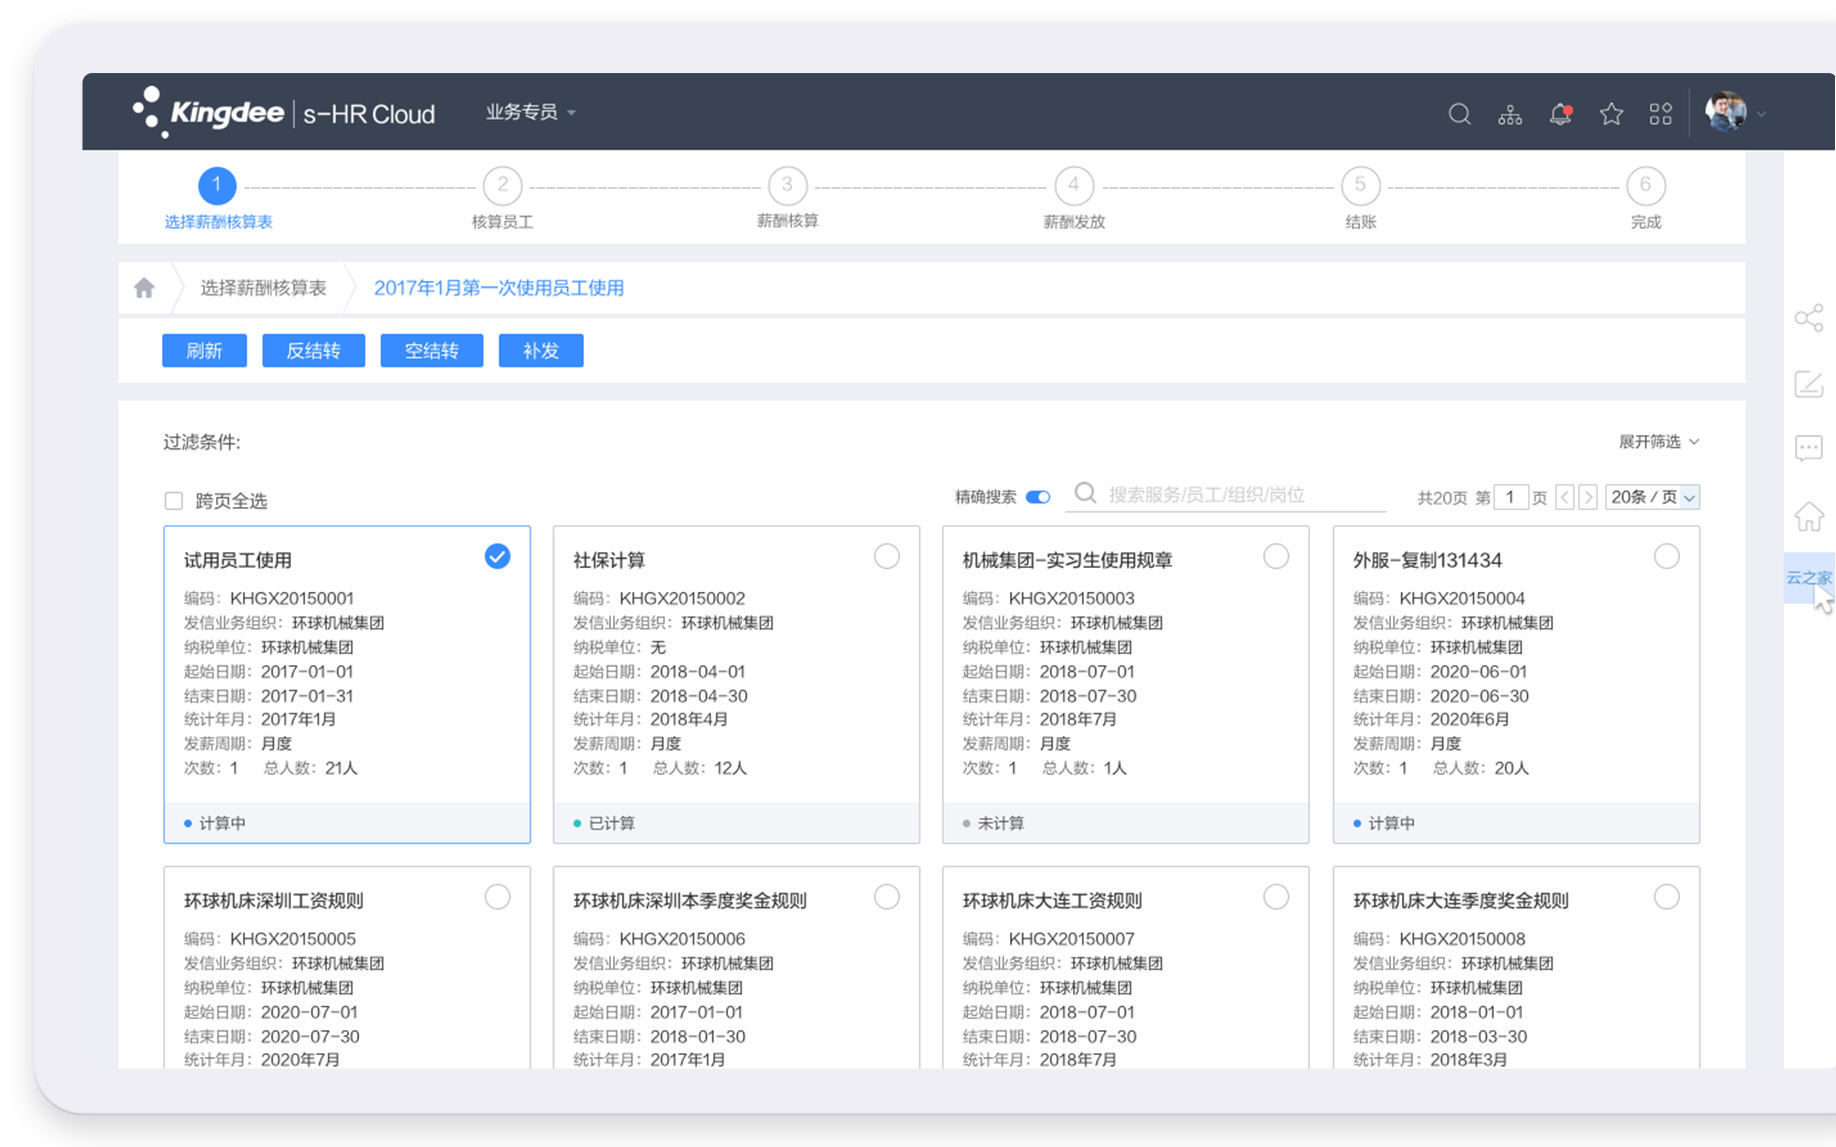Go to next page arrow in pagination

[x=1588, y=497]
